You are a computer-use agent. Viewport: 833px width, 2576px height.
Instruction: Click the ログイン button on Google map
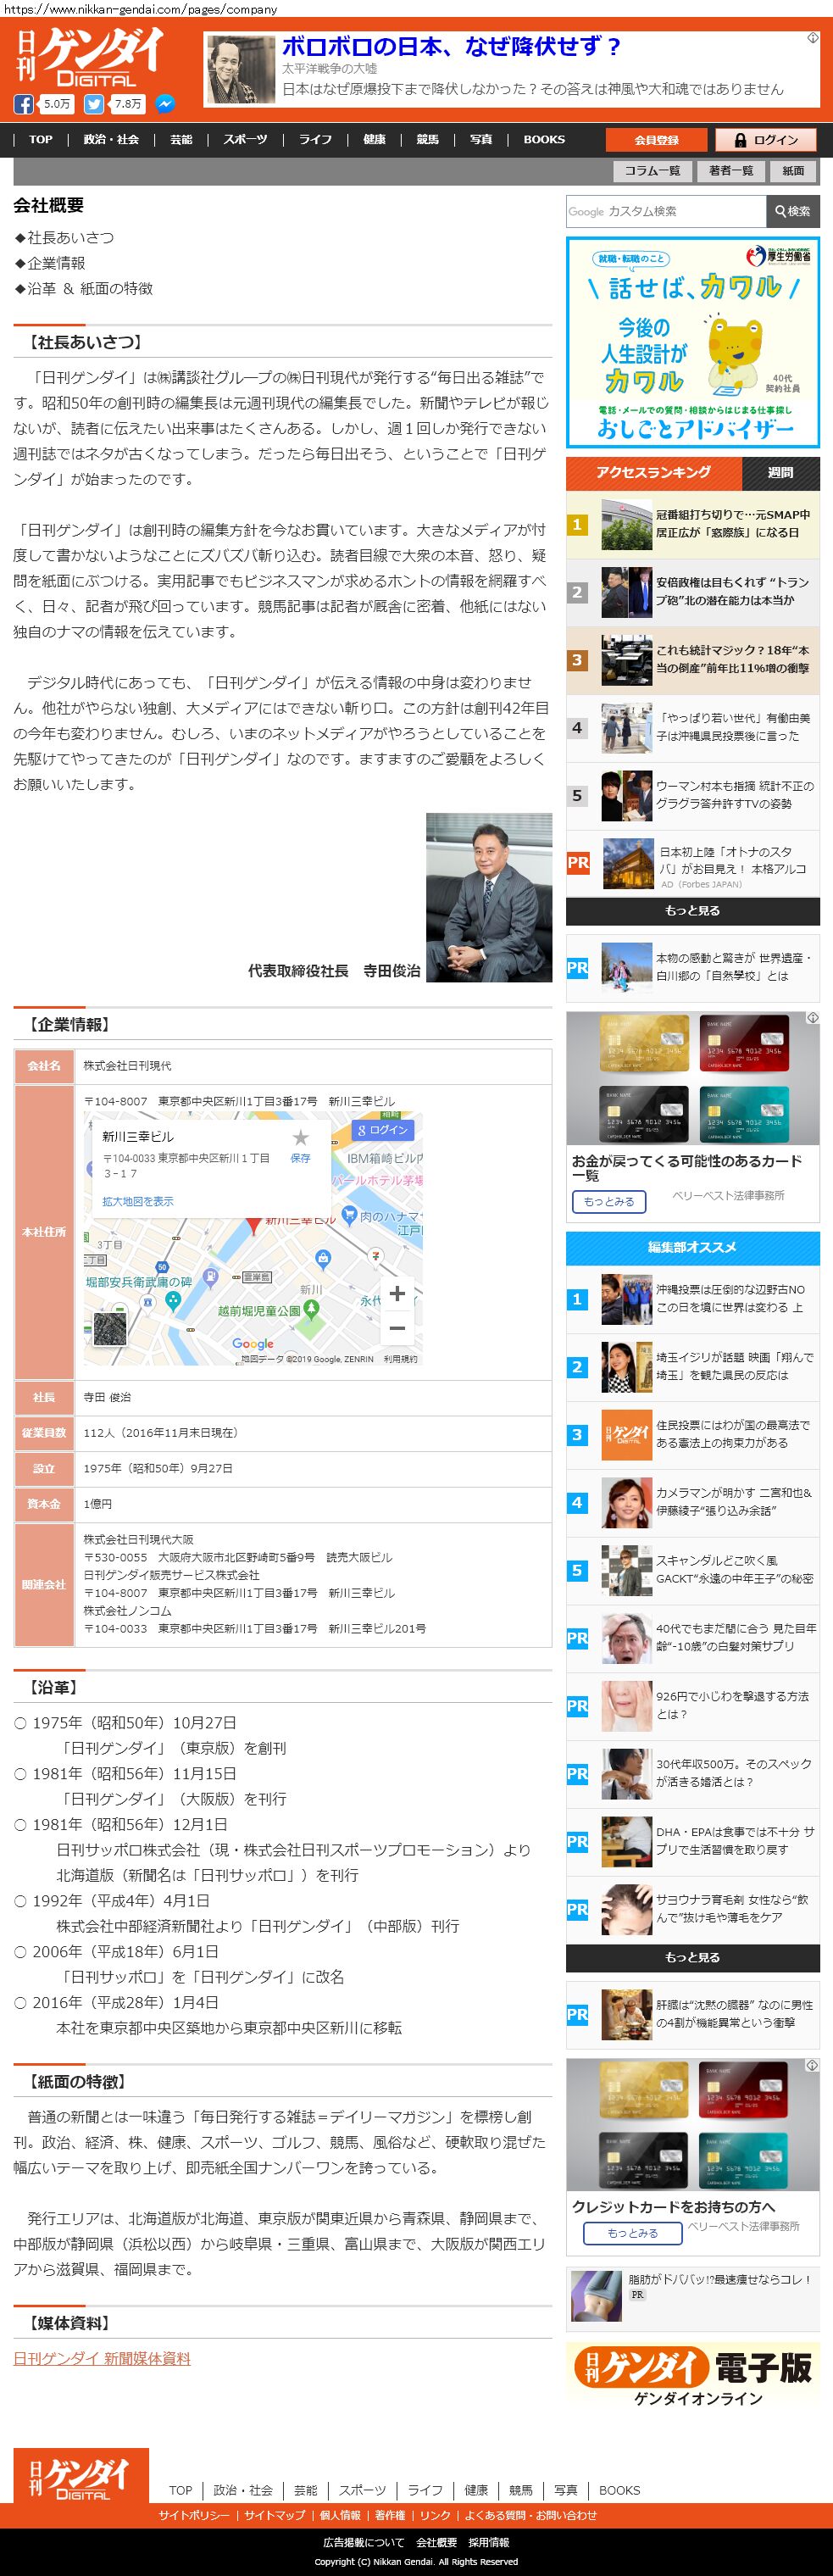(x=381, y=1130)
